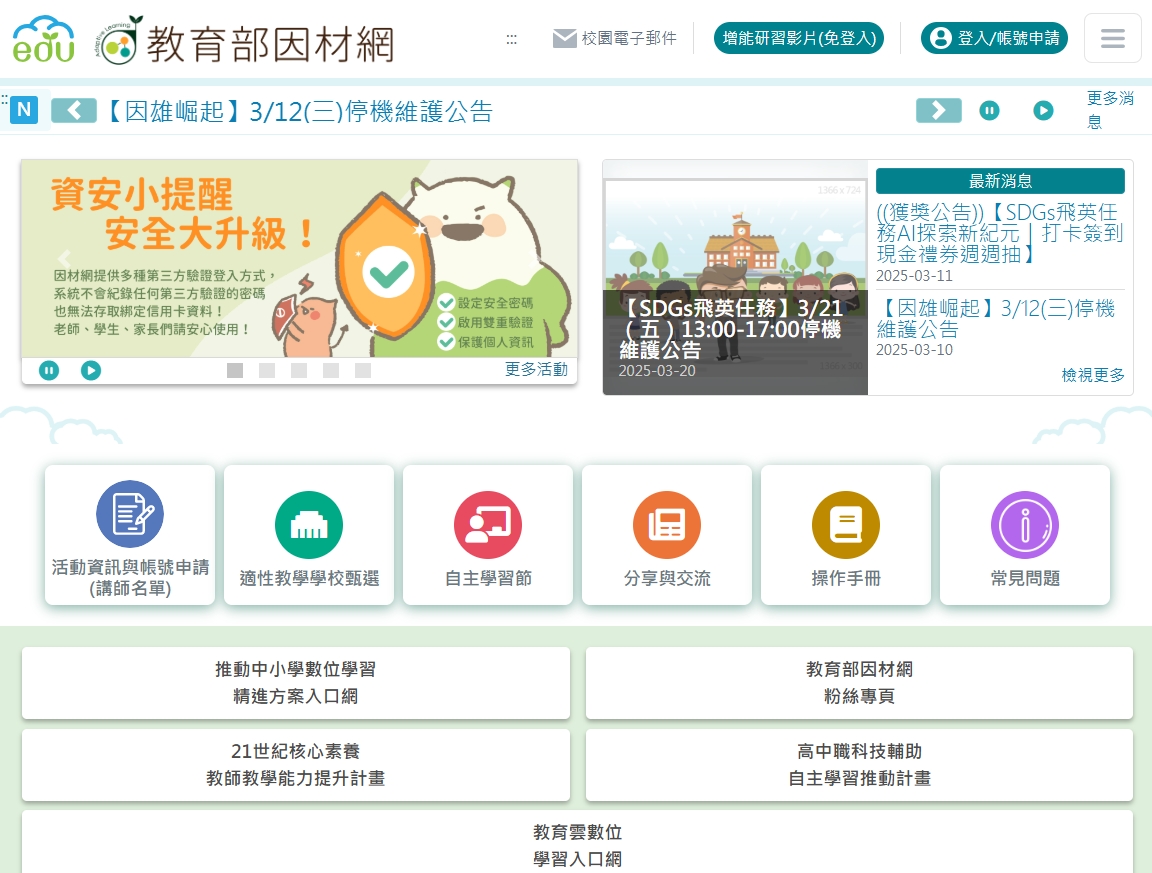The height and width of the screenshot is (873, 1152).
Task: Click the 2025-03-10 news date
Action: pos(914,350)
